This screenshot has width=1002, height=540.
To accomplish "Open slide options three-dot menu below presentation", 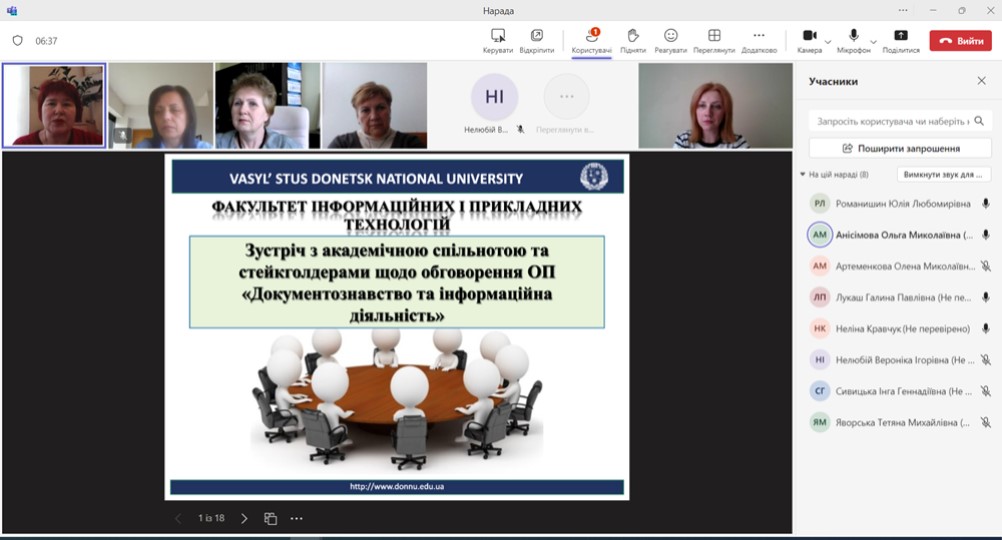I will click(x=296, y=519).
